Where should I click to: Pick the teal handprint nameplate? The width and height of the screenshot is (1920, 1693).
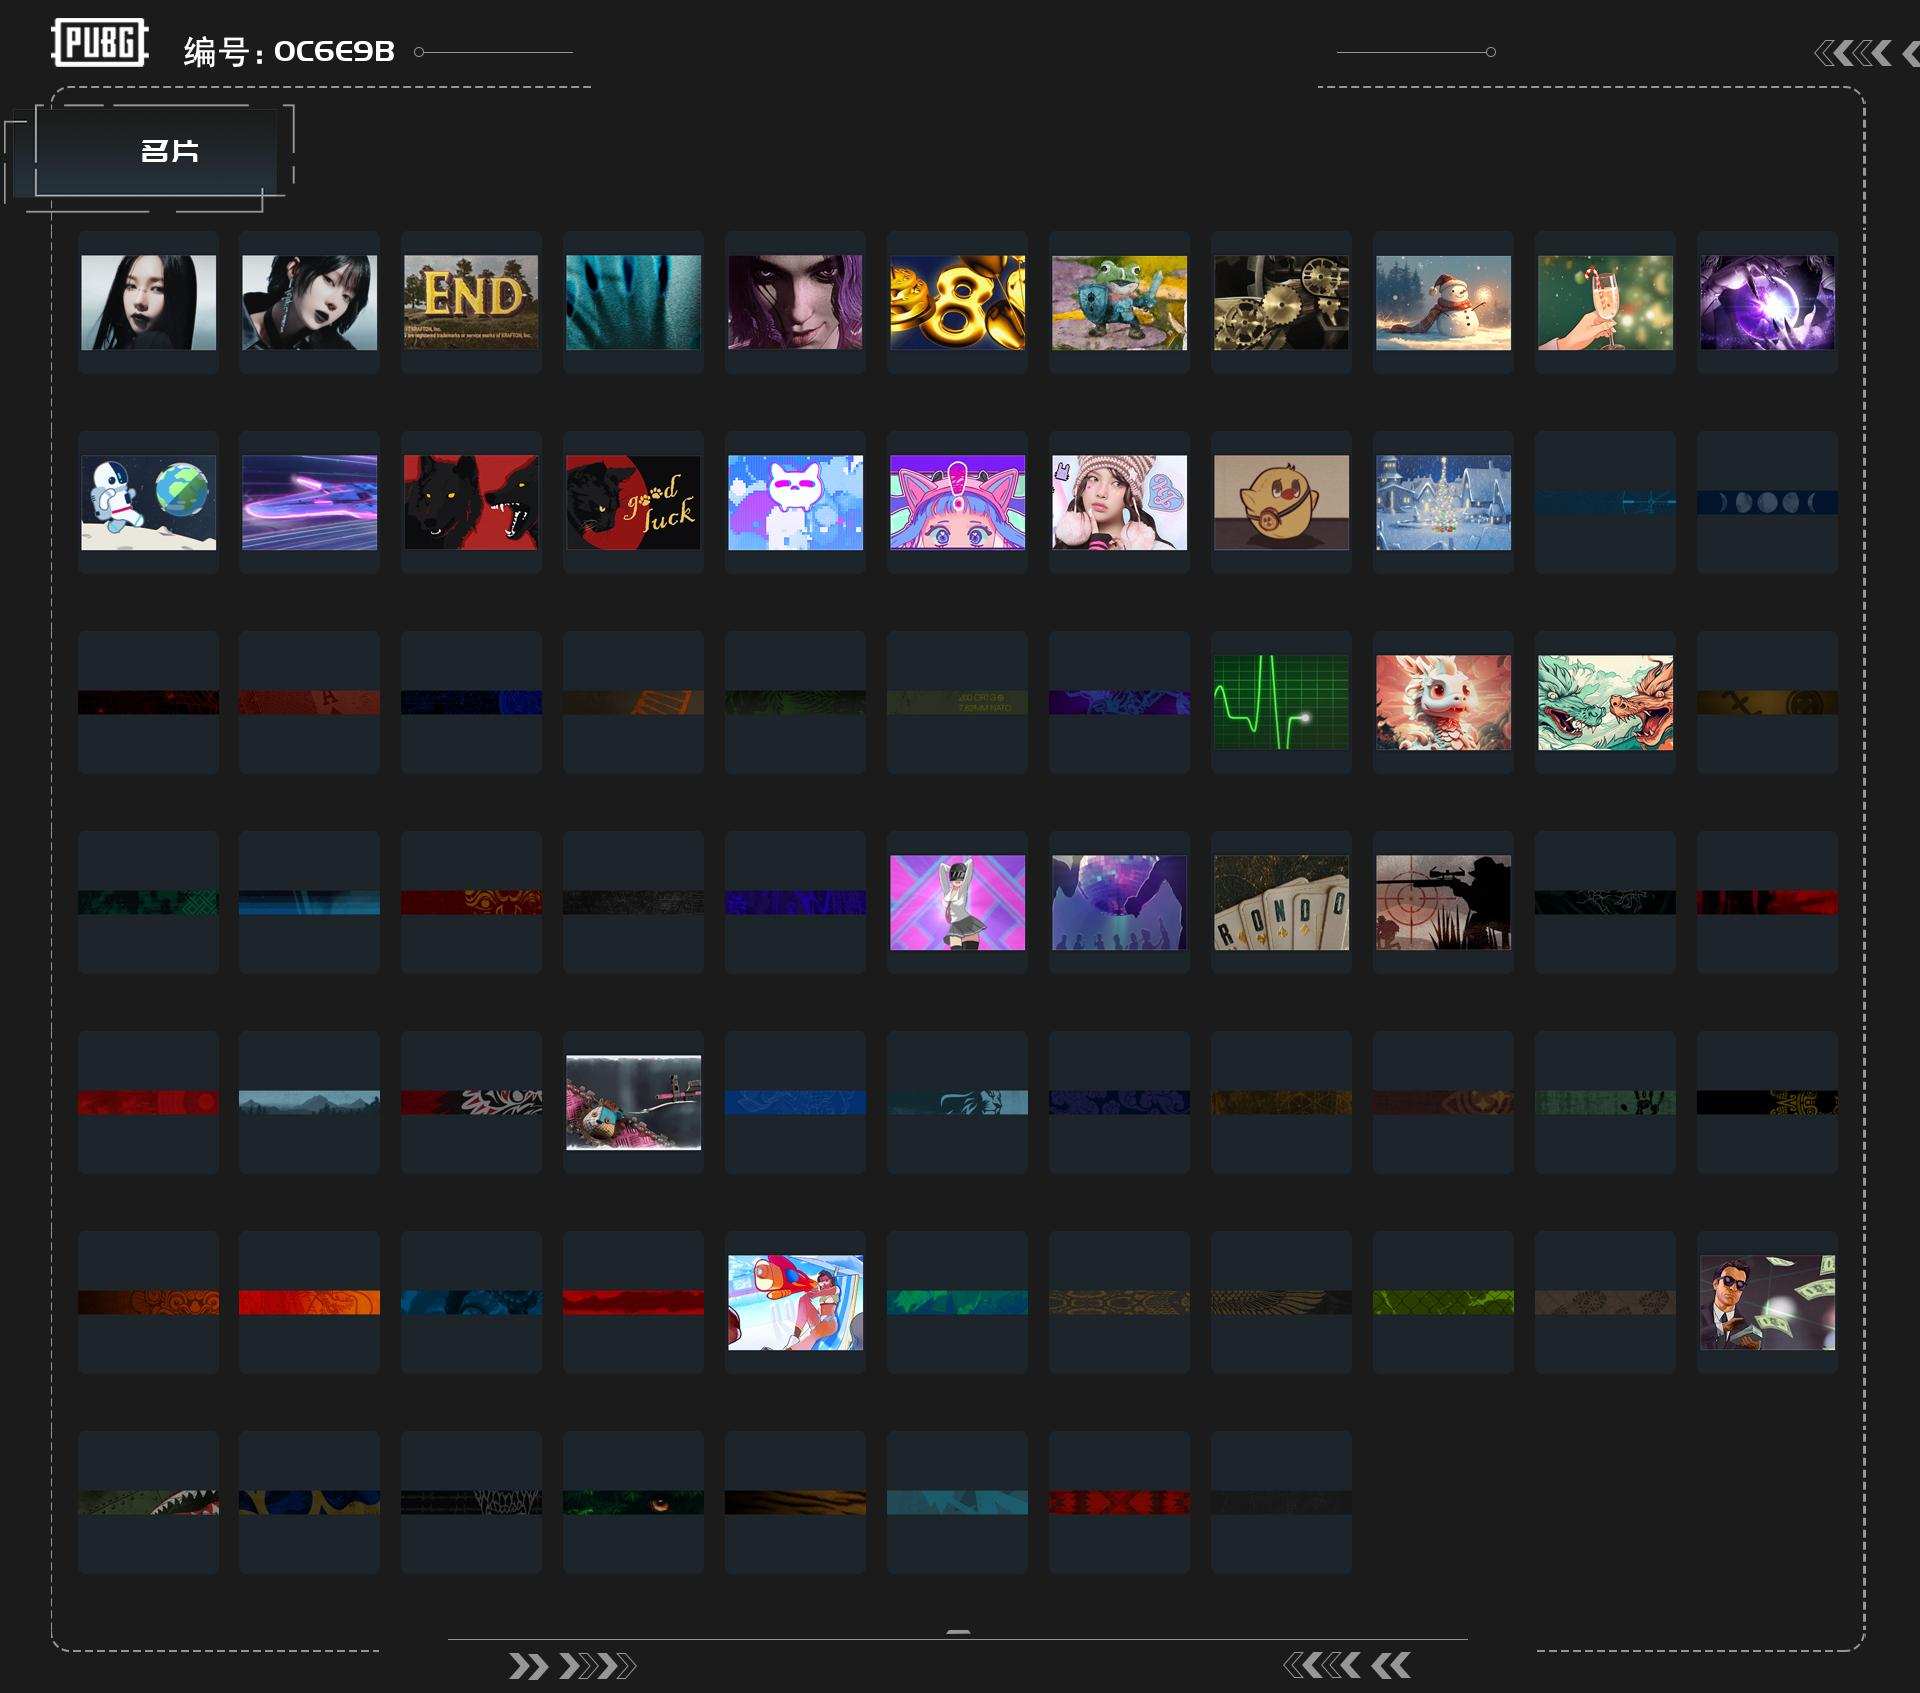(633, 302)
